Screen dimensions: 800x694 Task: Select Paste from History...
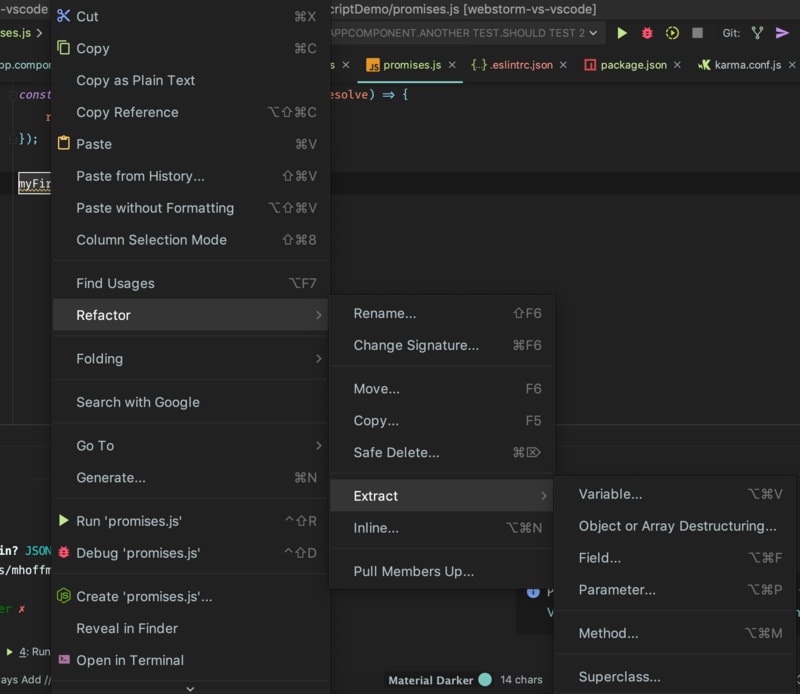191,176
